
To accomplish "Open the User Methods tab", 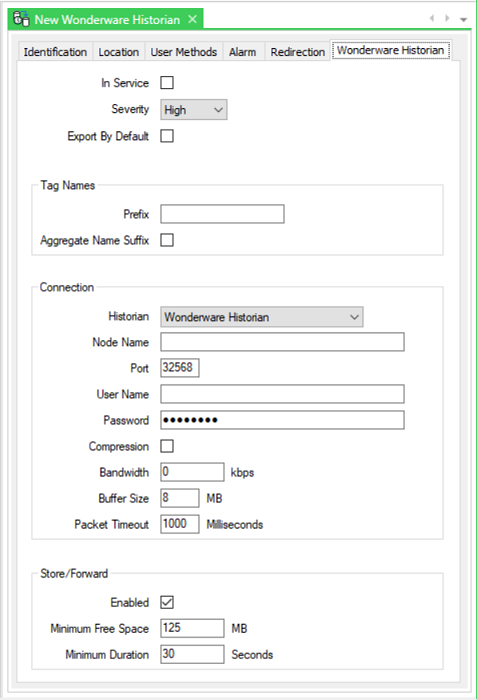I will (184, 52).
